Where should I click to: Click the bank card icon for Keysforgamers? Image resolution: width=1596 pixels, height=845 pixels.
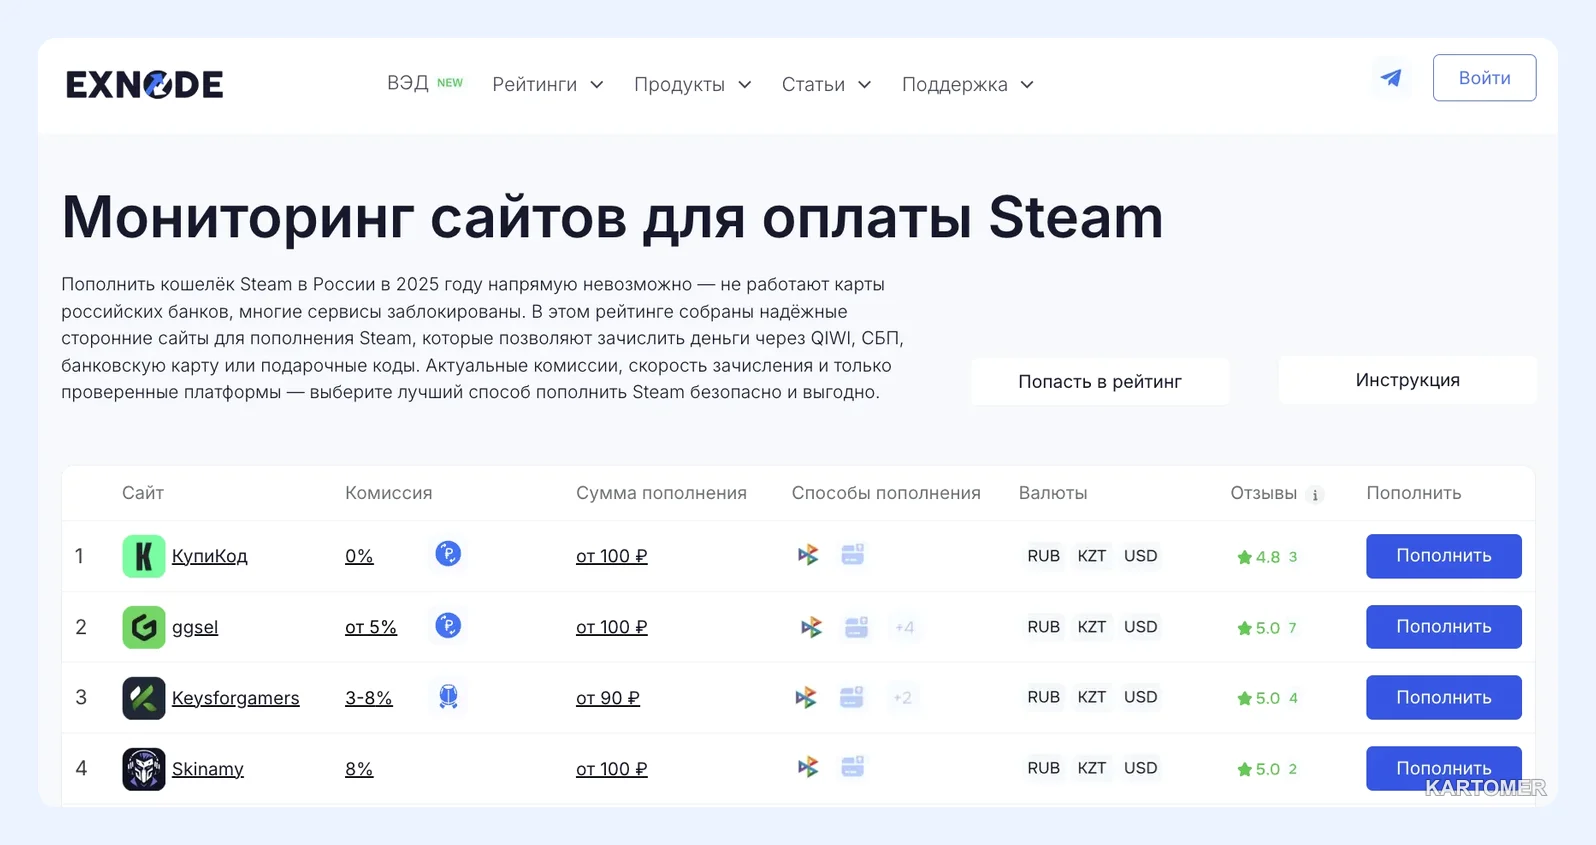(x=852, y=697)
